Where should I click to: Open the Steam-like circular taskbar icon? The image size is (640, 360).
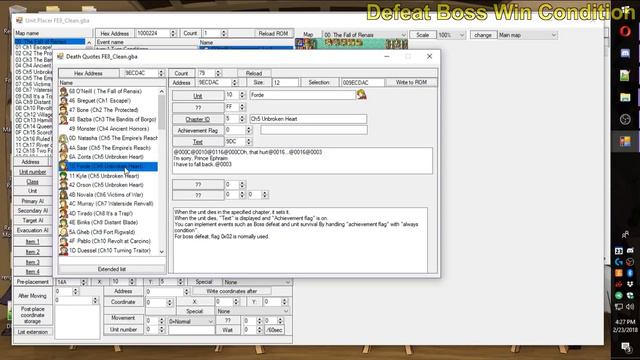[x=625, y=119]
